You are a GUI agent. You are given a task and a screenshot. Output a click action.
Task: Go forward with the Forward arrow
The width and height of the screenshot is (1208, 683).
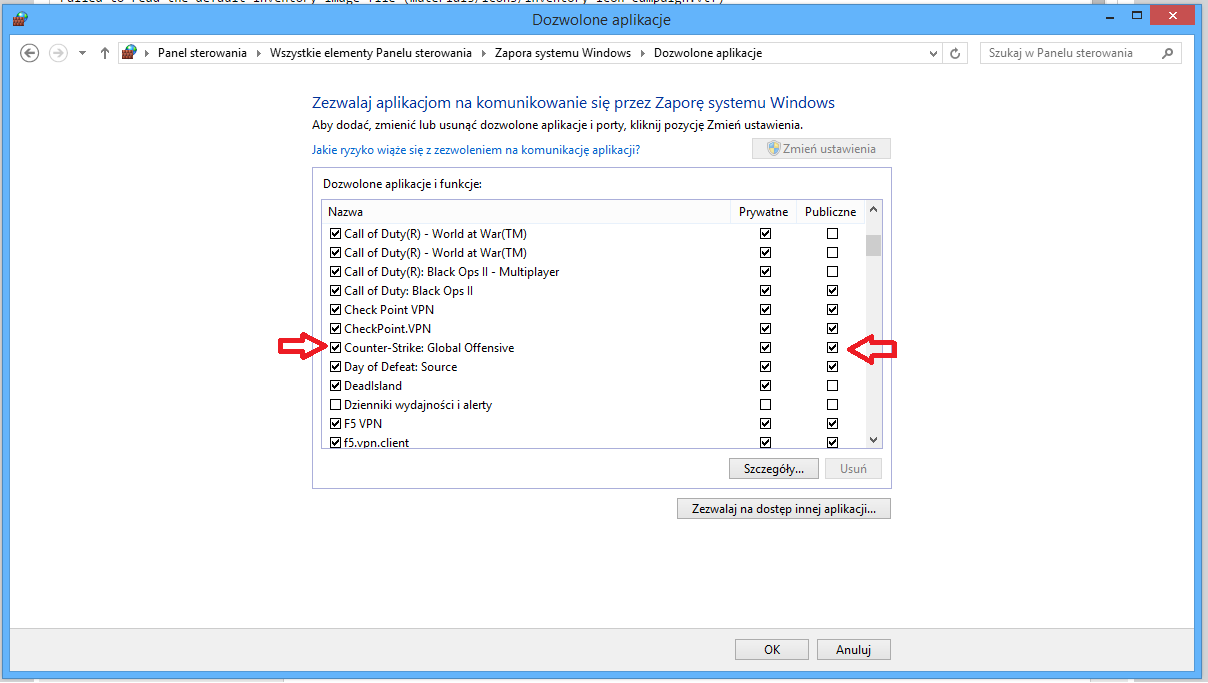58,53
